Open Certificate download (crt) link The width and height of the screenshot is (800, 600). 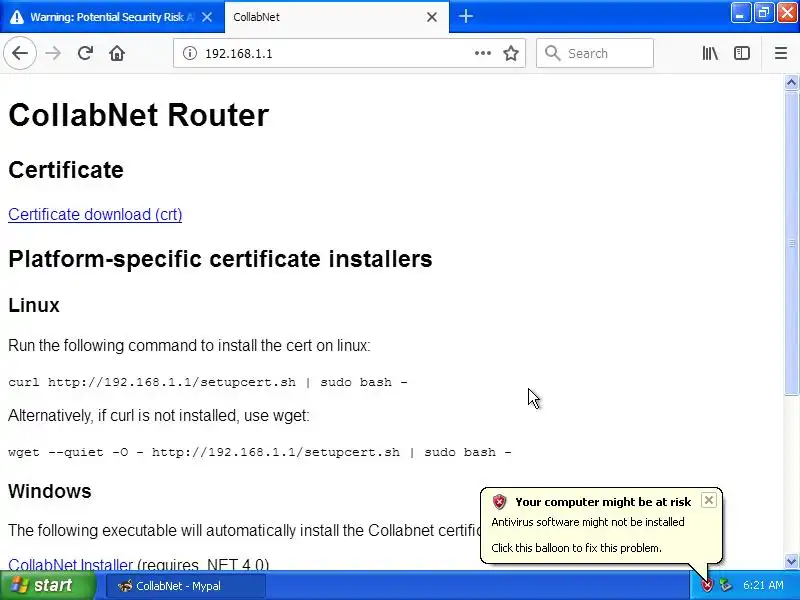click(x=95, y=214)
